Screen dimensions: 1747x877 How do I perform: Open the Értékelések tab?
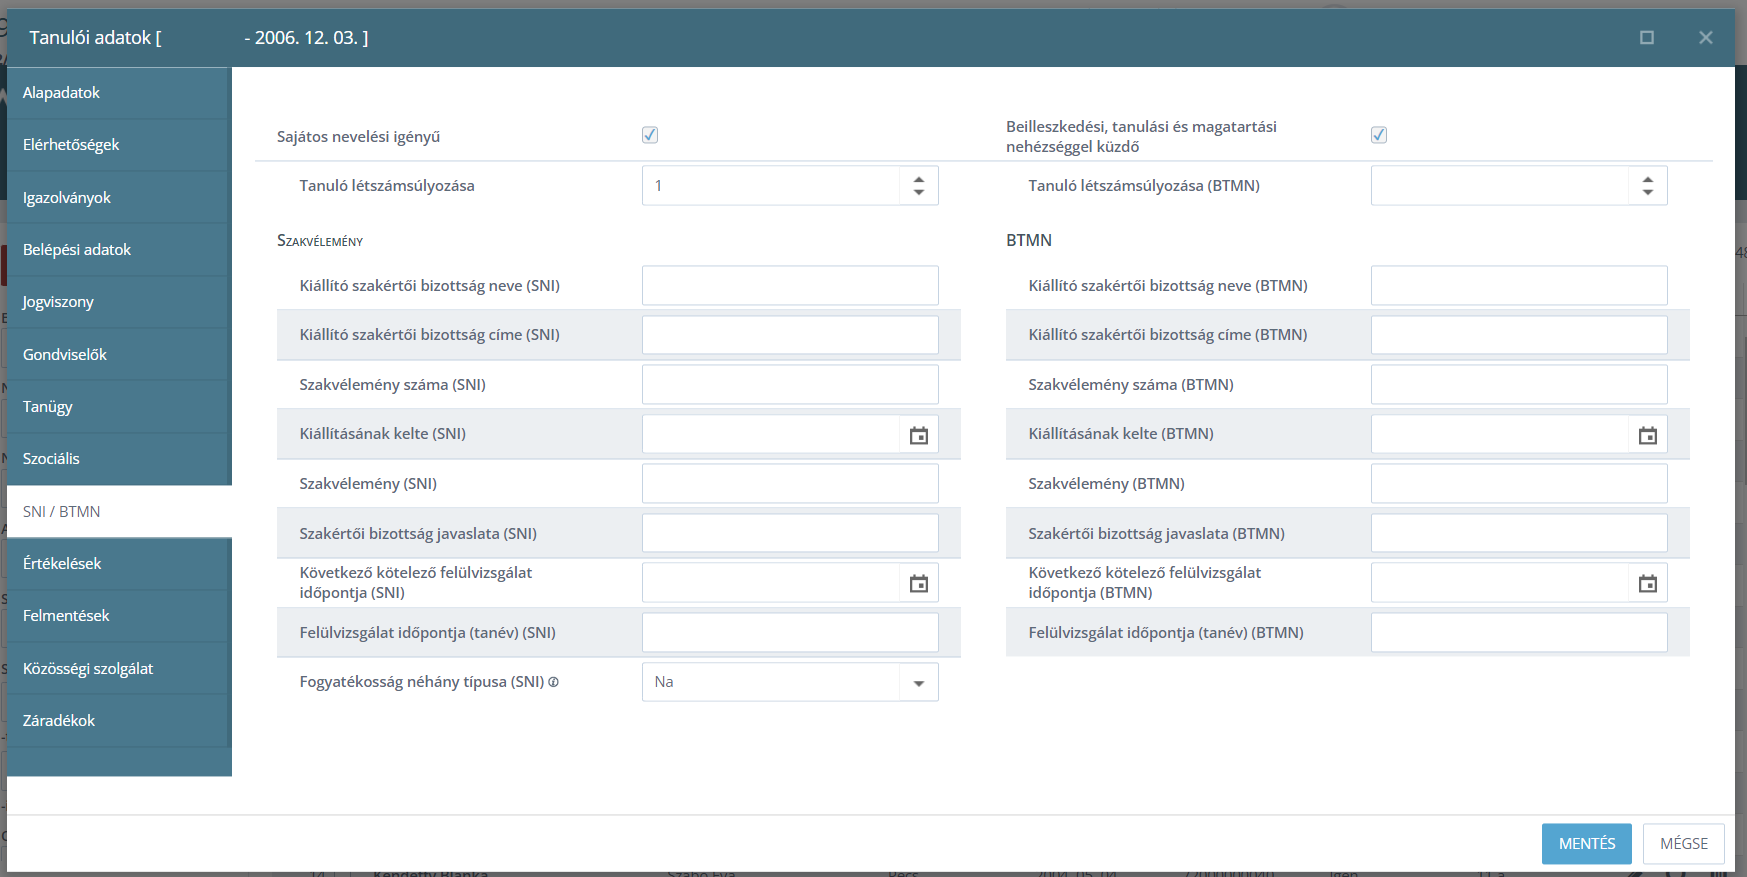[119, 564]
